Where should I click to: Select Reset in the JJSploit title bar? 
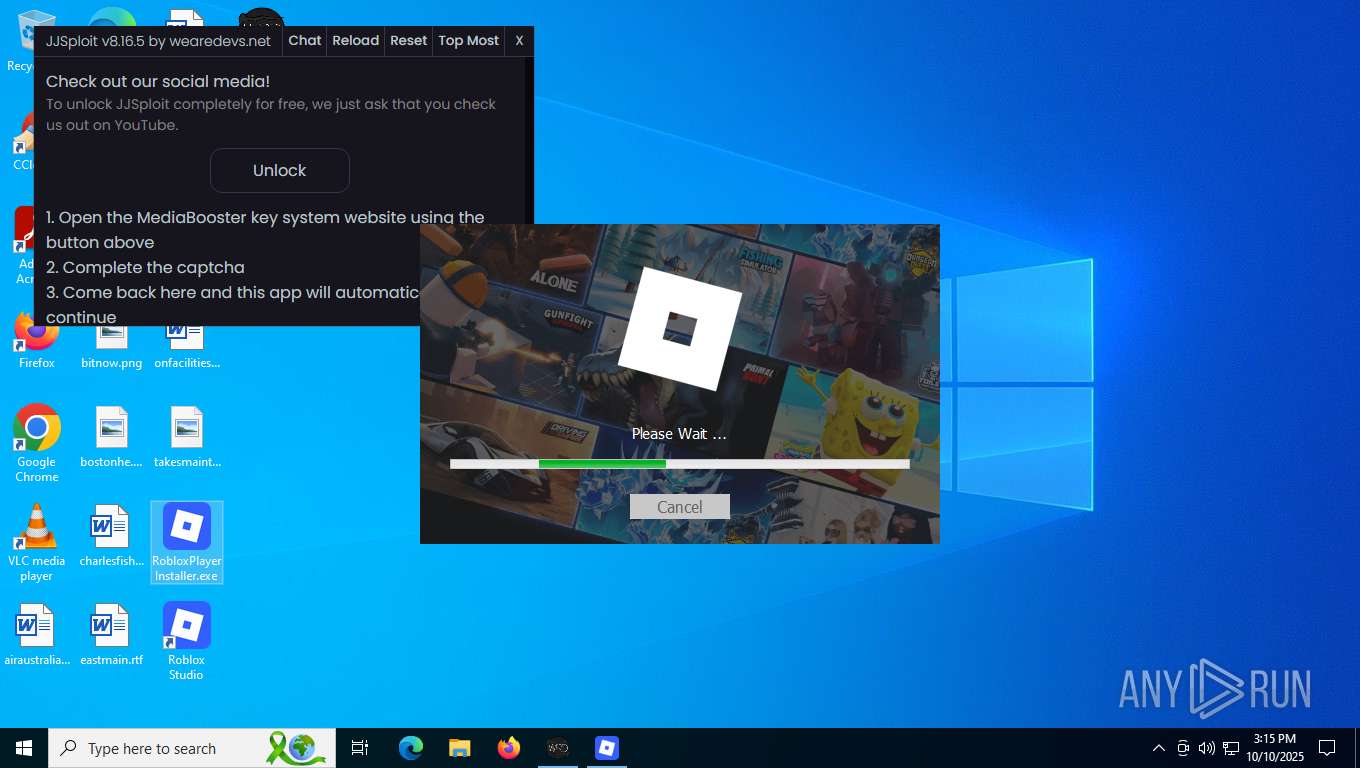click(x=408, y=41)
